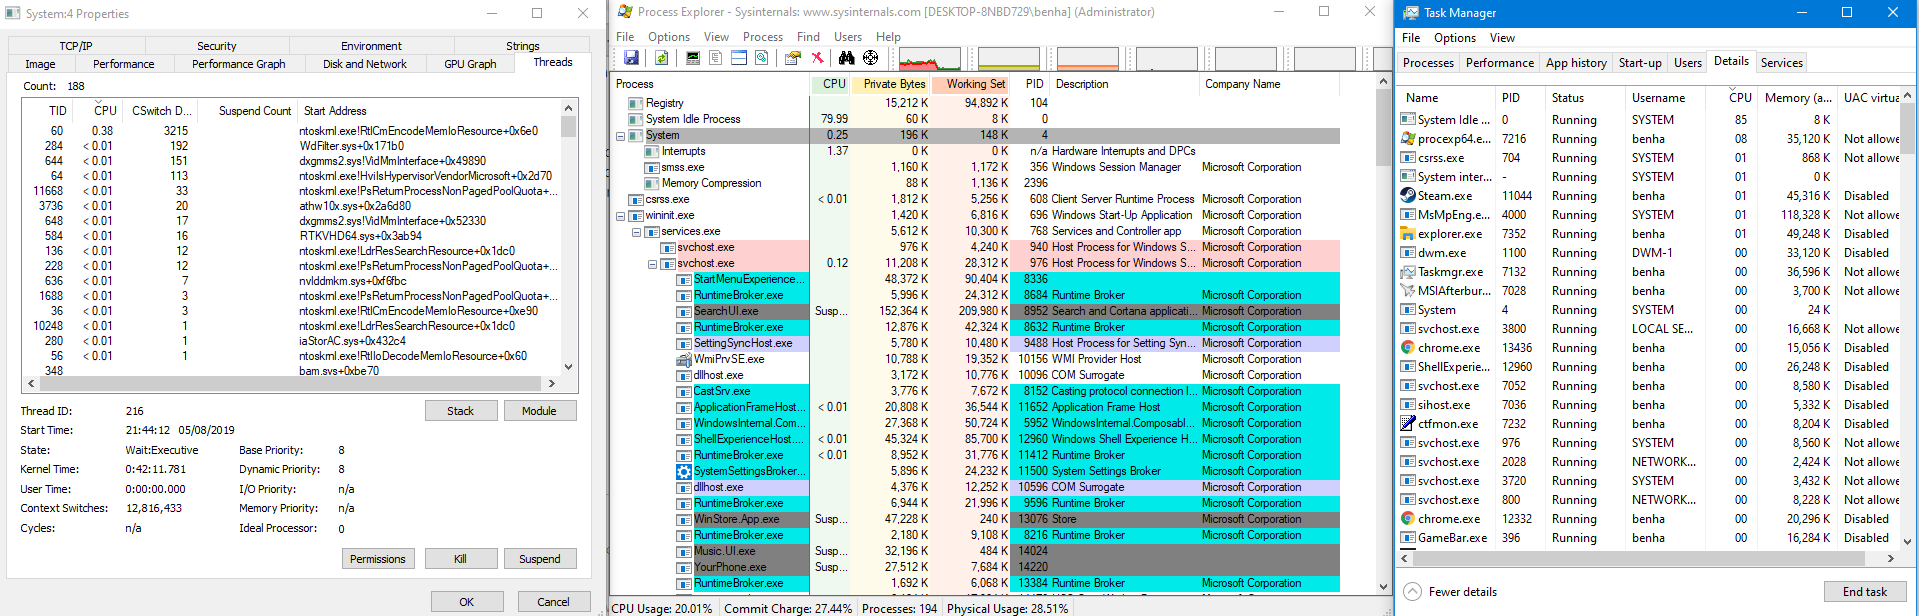The height and width of the screenshot is (616, 1919).
Task: Open the Find menu in Process Explorer
Action: point(808,37)
